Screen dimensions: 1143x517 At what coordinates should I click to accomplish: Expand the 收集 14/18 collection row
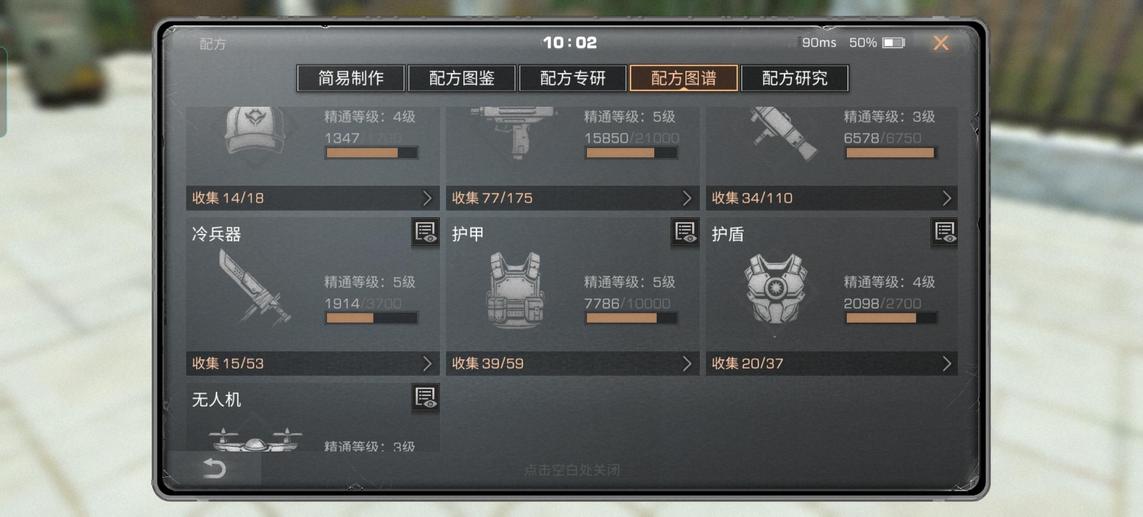pyautogui.click(x=313, y=198)
